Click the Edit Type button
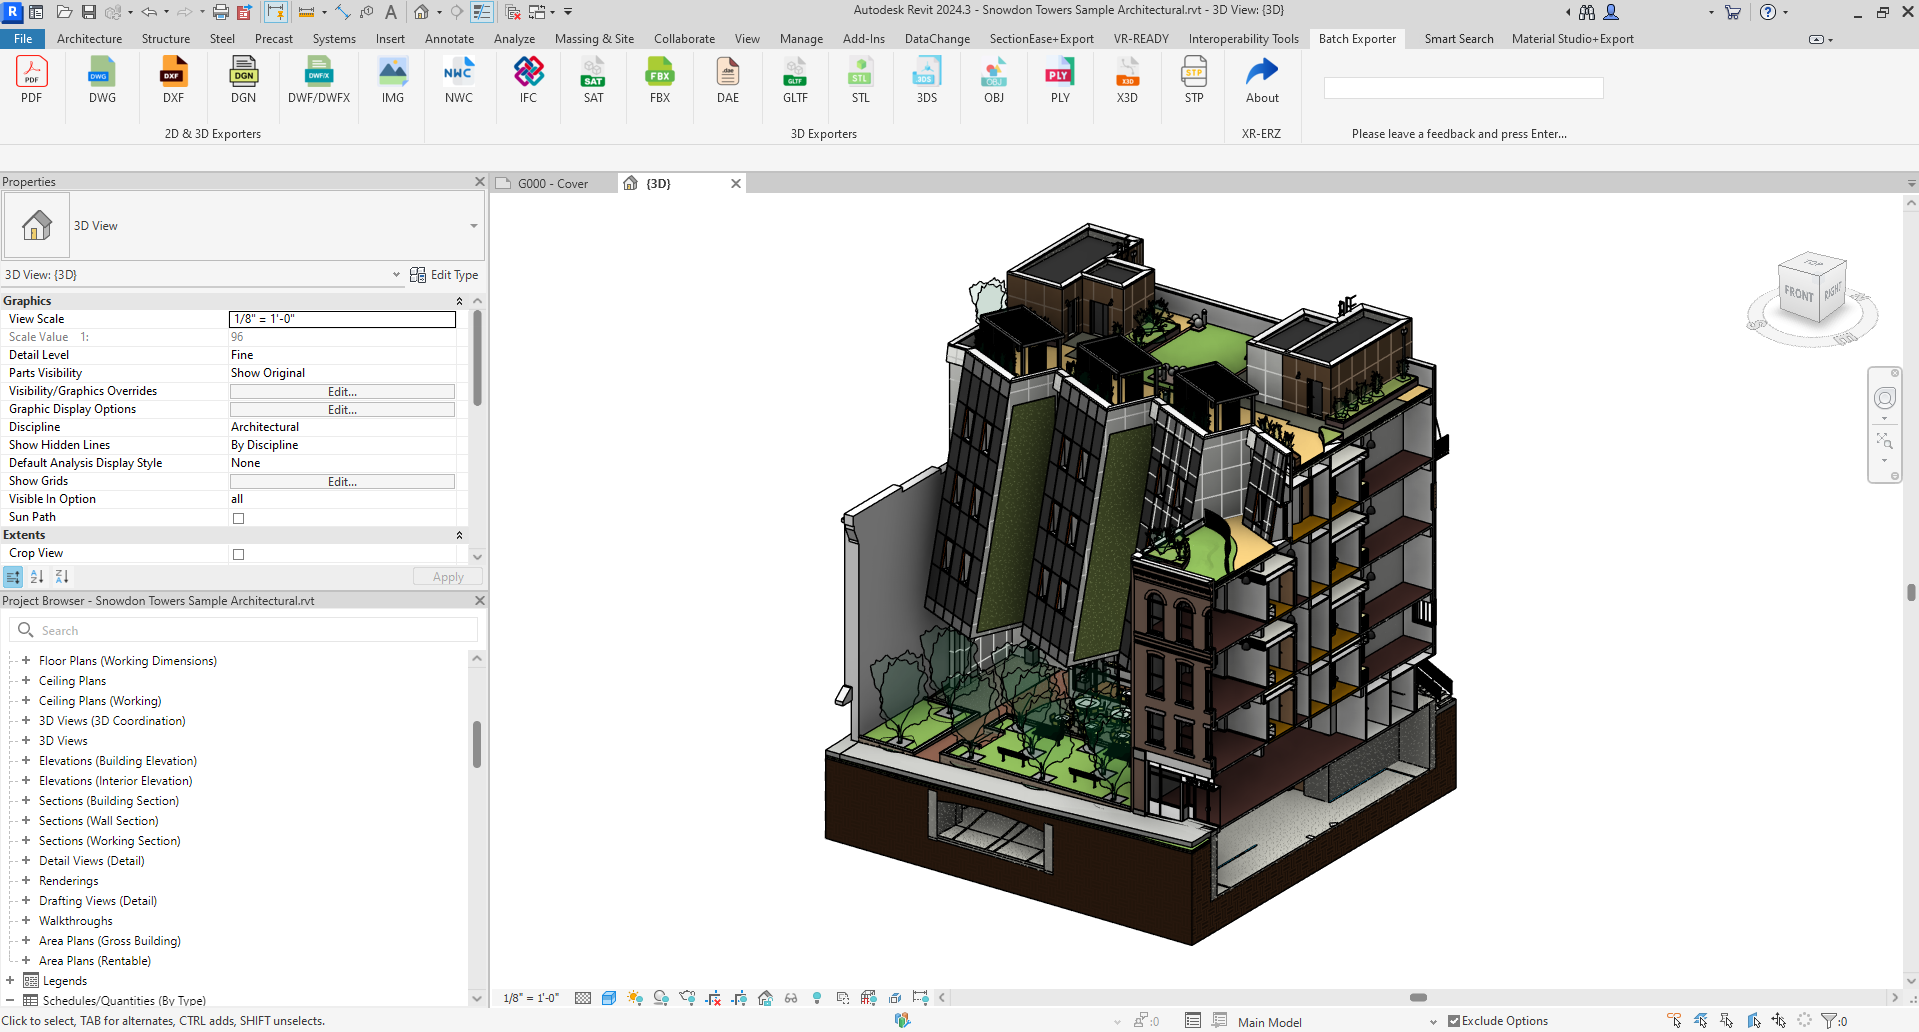1919x1032 pixels. click(x=444, y=275)
